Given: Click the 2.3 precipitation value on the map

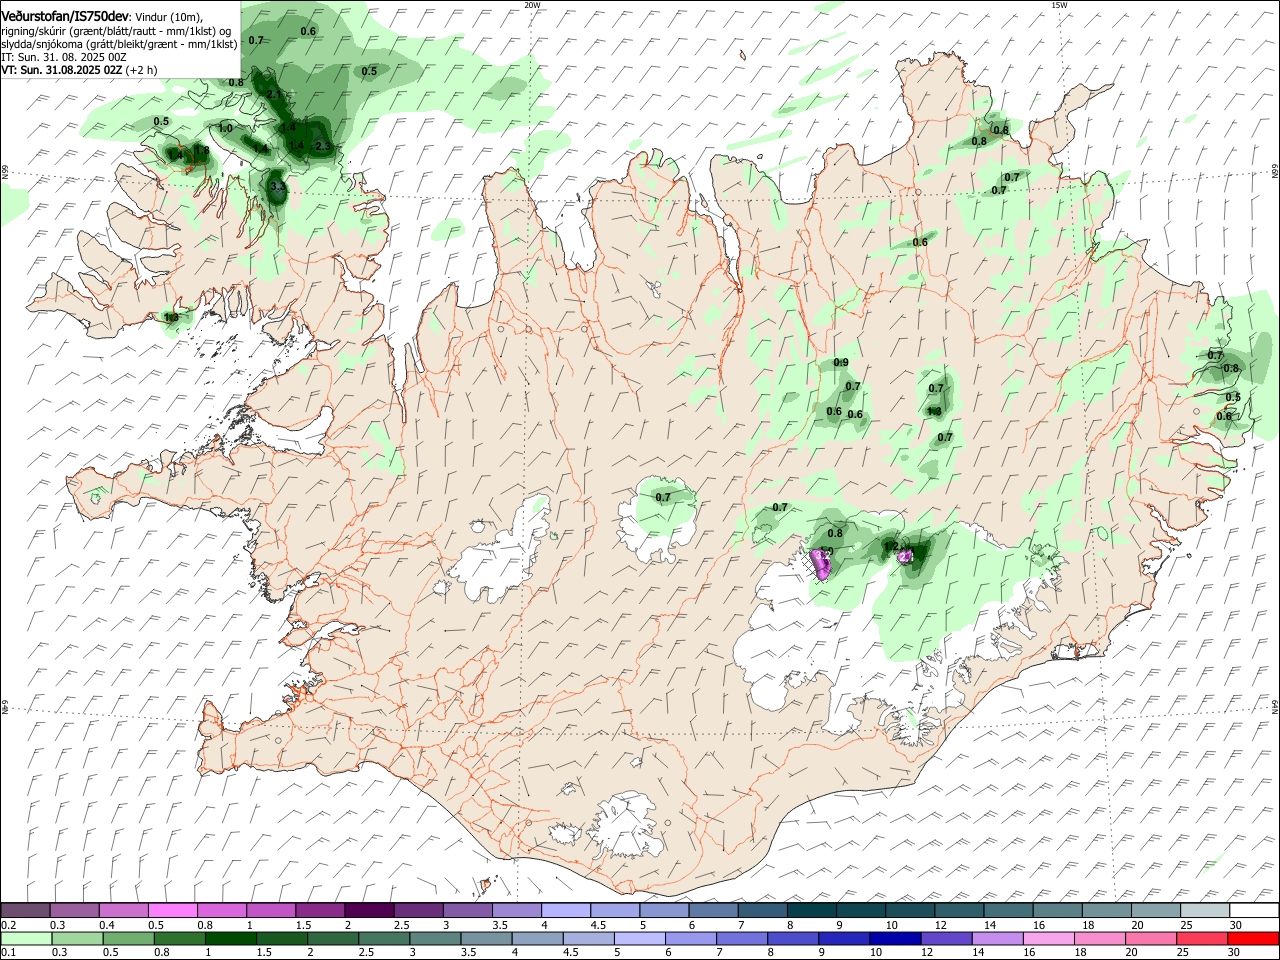Looking at the screenshot, I should (x=322, y=147).
